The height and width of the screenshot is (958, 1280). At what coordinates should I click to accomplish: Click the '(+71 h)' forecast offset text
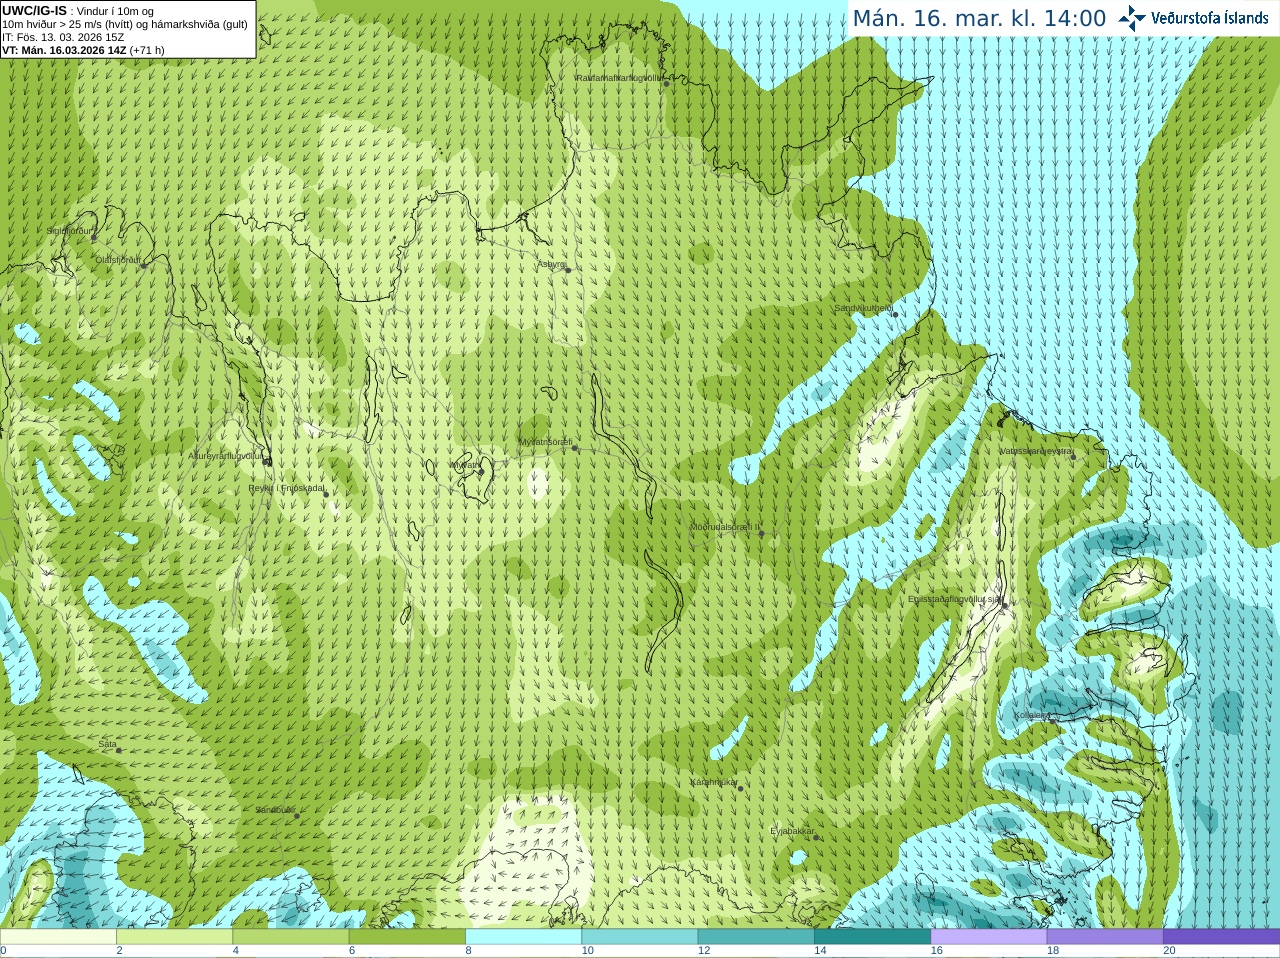(x=147, y=50)
